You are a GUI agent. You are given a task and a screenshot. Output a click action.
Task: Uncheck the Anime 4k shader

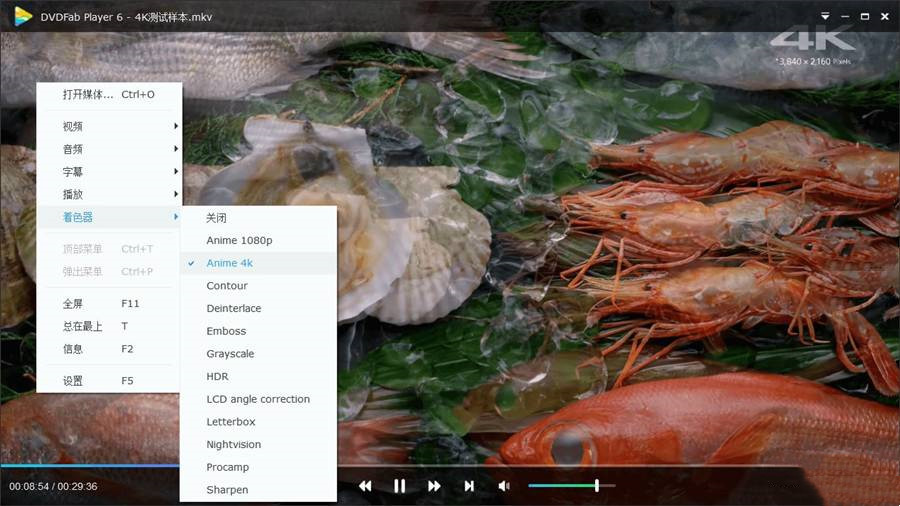tap(258, 263)
